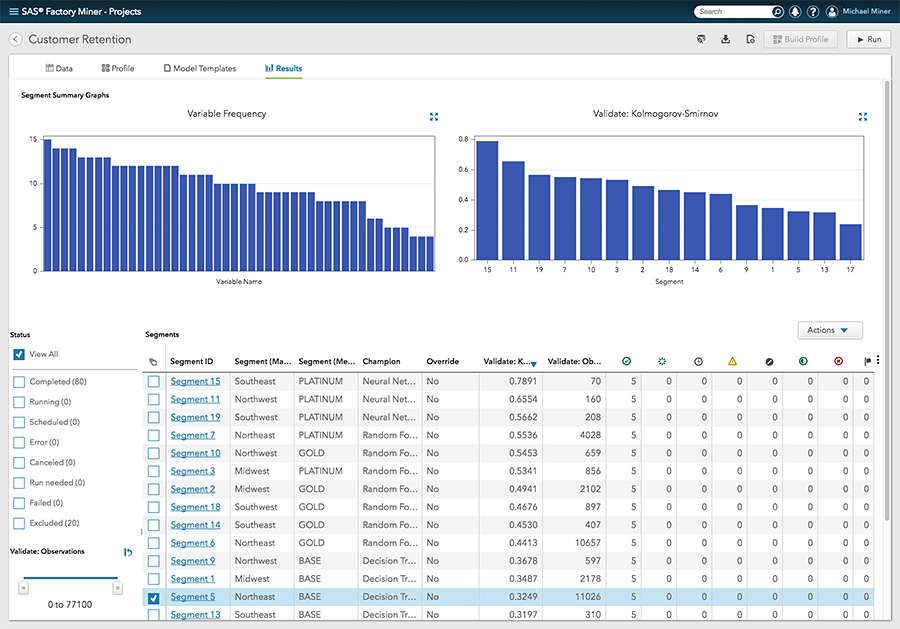Maximize the Kolmogorov-Smirnov graph
The height and width of the screenshot is (629, 900).
click(862, 117)
